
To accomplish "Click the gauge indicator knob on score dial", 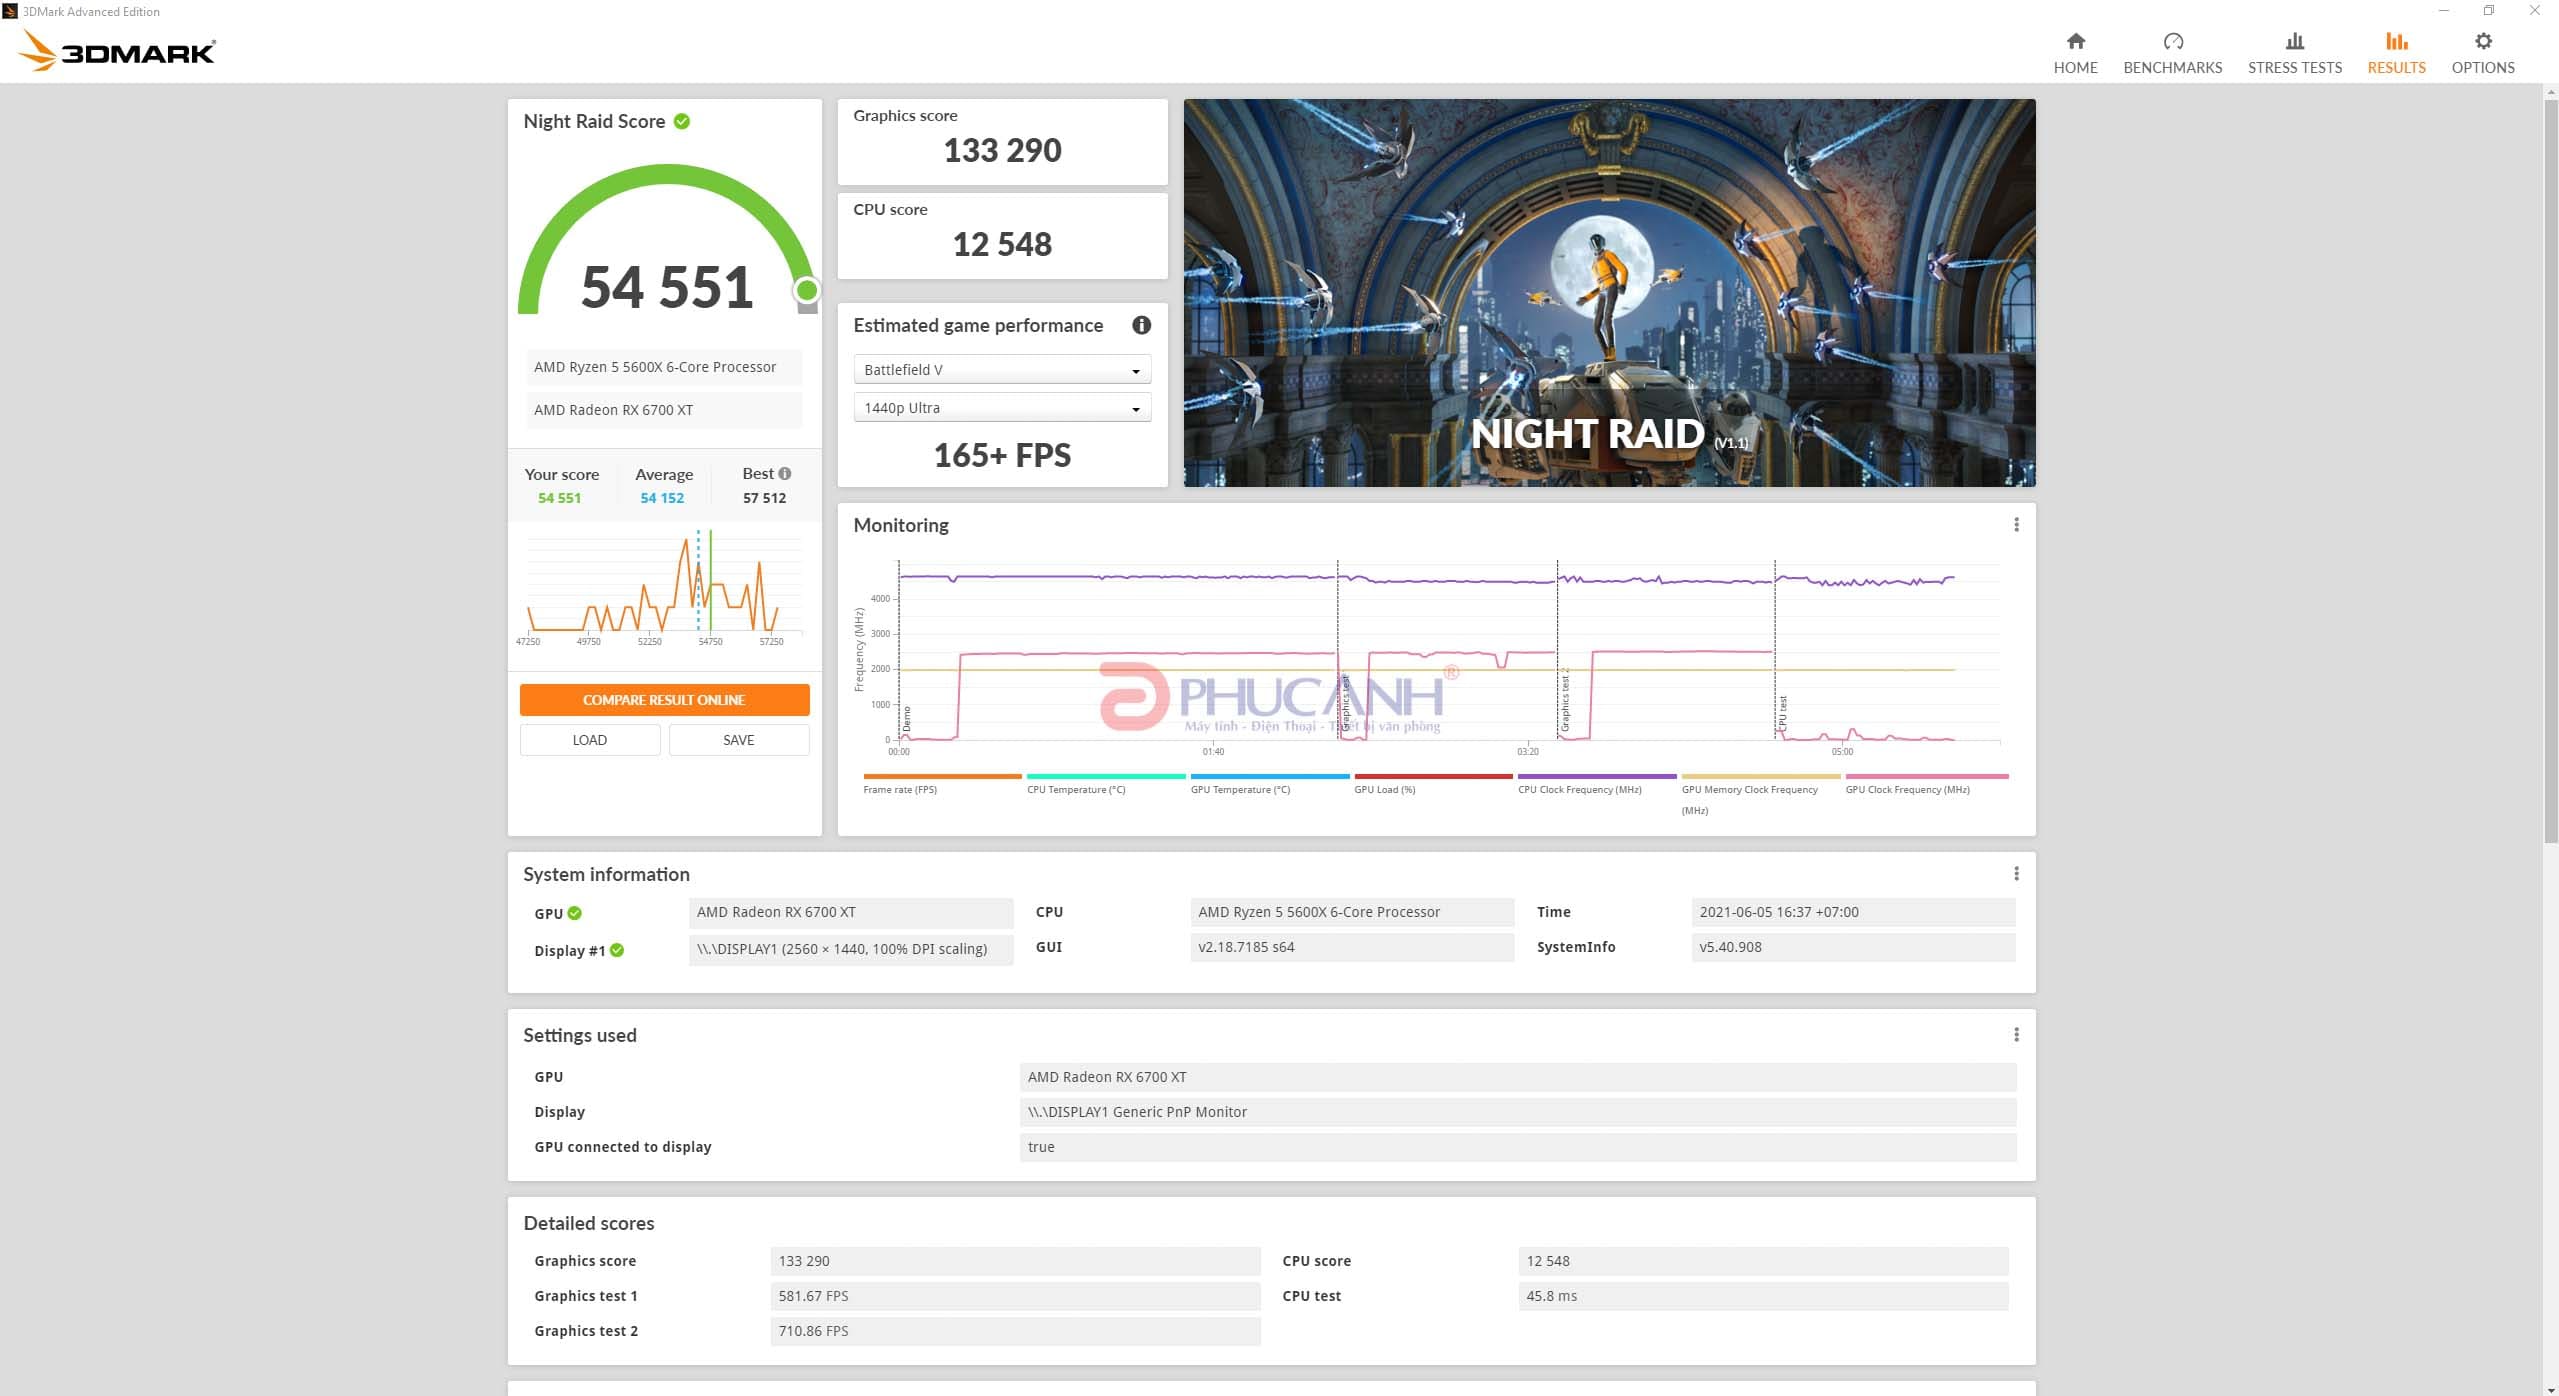I will pos(806,291).
